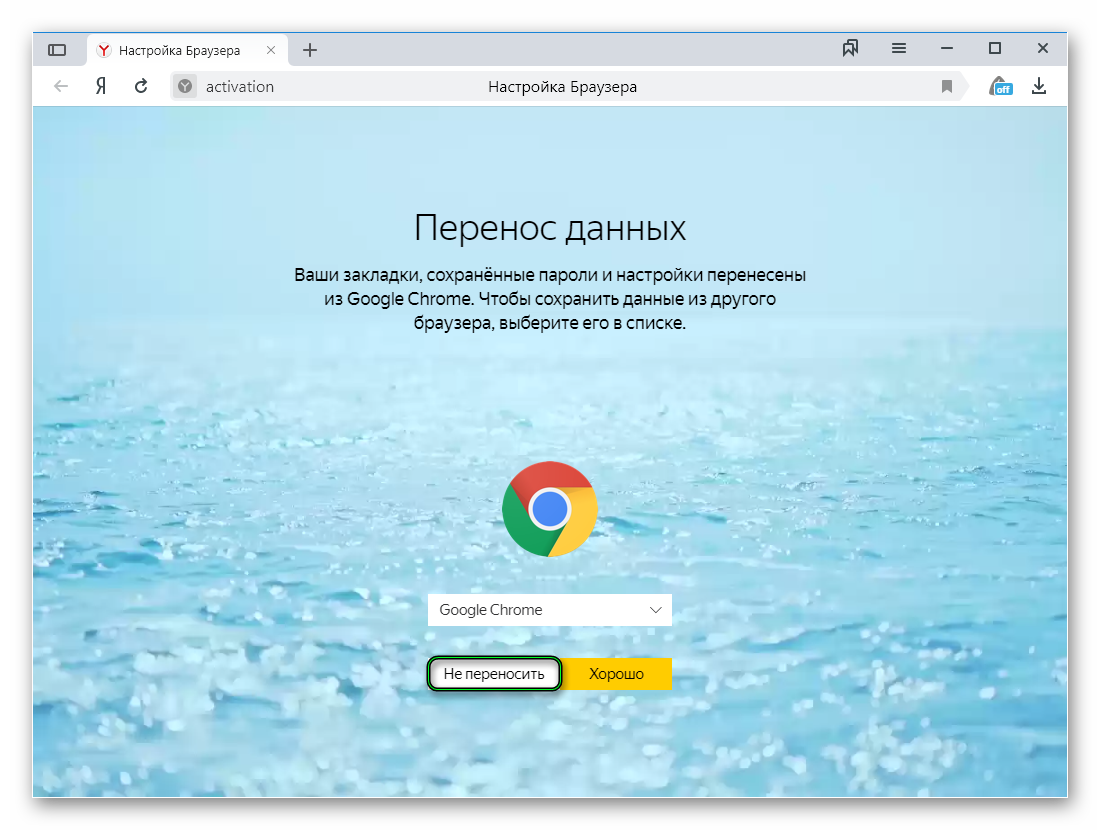1100x830 pixels.
Task: Open the Yandex home page via Я icon
Action: [101, 86]
